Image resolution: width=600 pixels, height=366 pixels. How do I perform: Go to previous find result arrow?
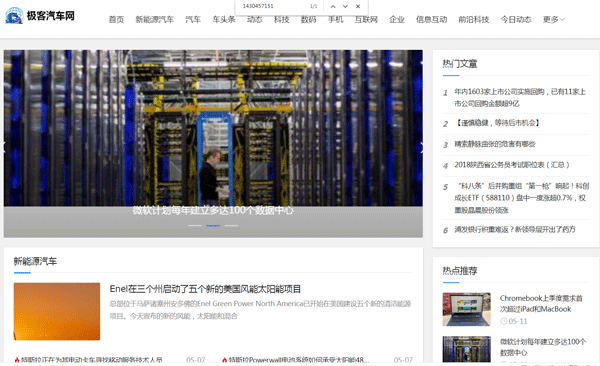[333, 6]
